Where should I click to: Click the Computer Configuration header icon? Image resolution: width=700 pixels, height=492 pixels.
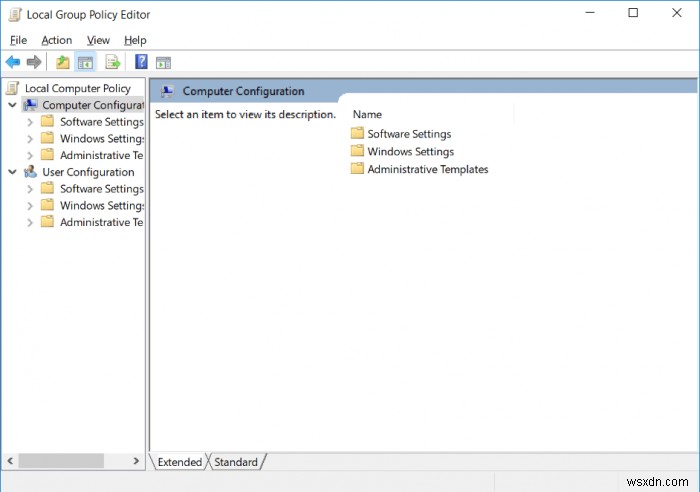[x=167, y=91]
